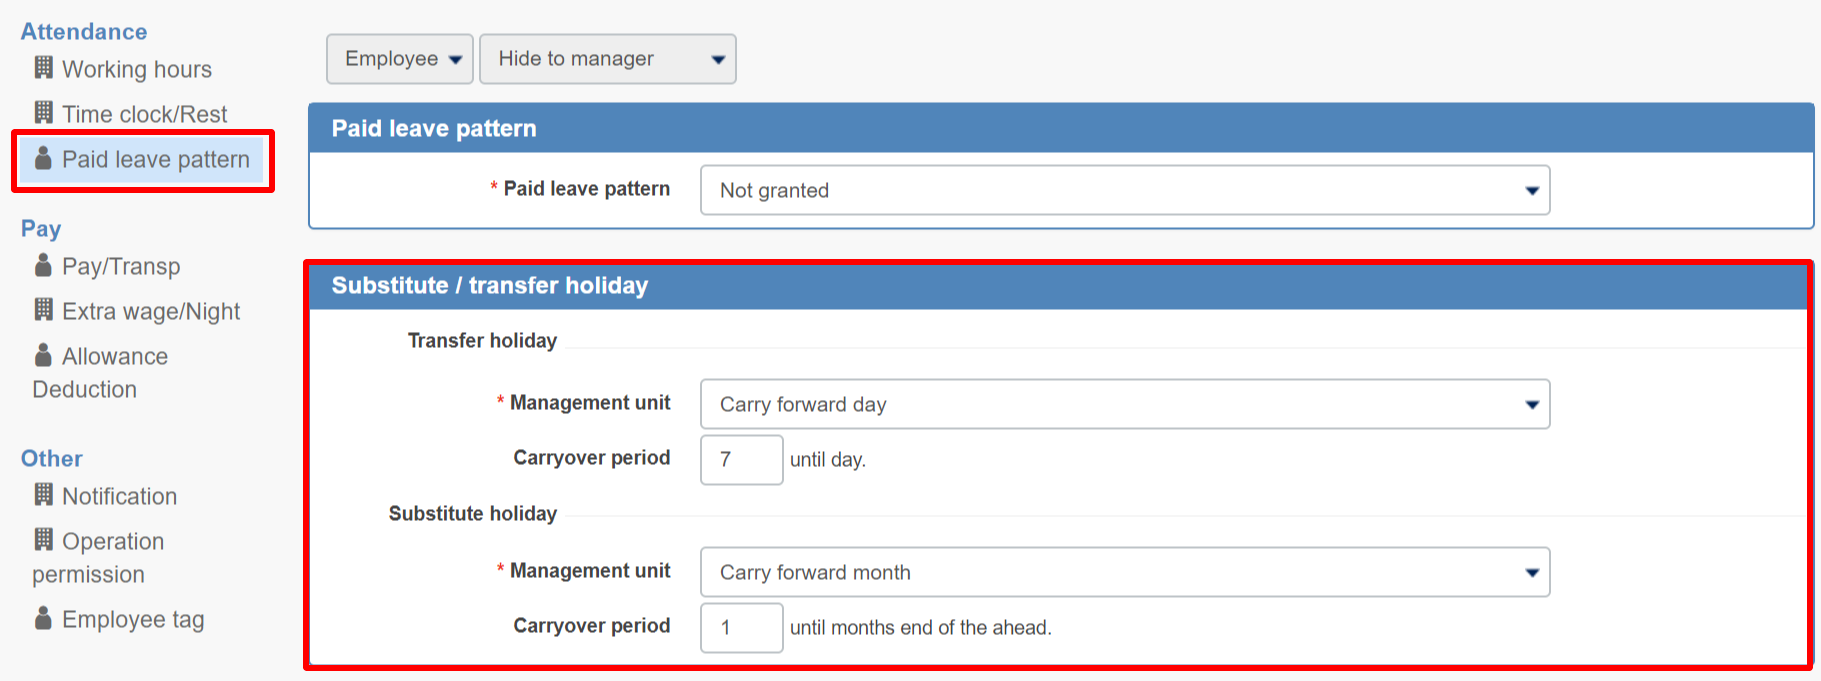Open Transfer holiday Management unit dropdown
This screenshot has height=681, width=1821.
click(x=1125, y=404)
